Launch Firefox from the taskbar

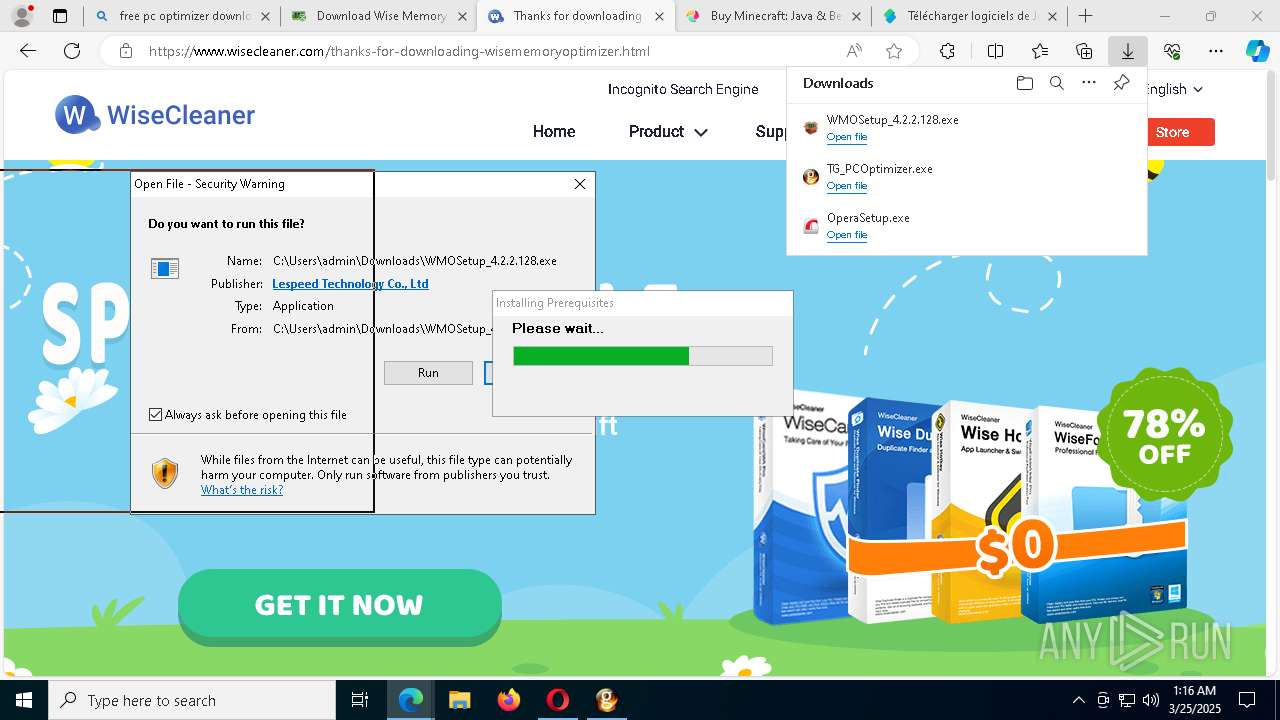coord(508,700)
